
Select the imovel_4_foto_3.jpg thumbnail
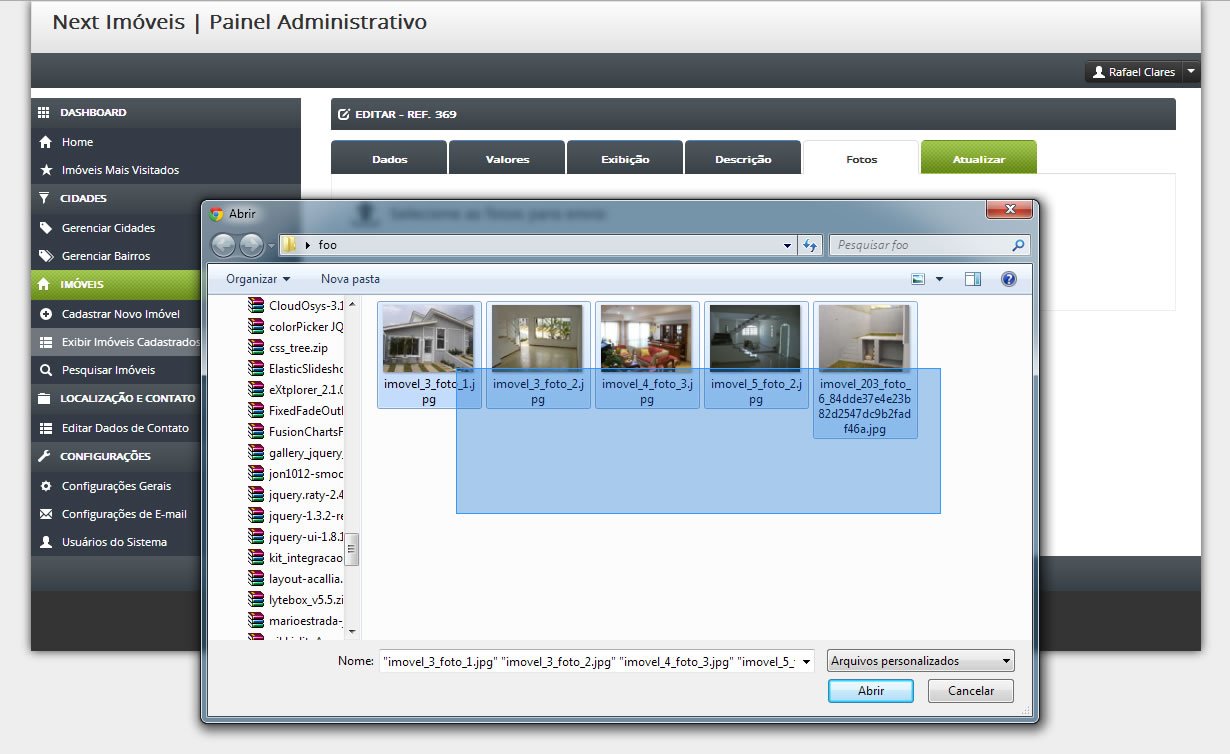[647, 355]
